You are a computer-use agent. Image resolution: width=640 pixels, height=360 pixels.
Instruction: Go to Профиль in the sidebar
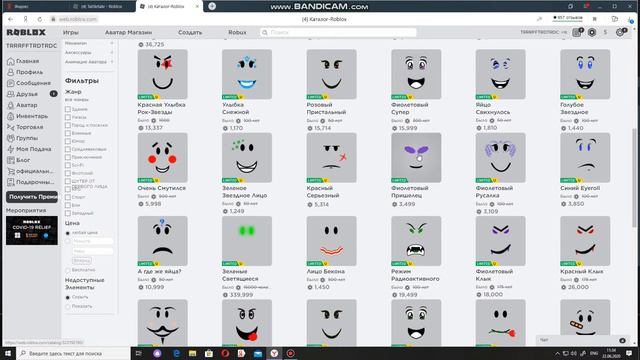click(25, 72)
